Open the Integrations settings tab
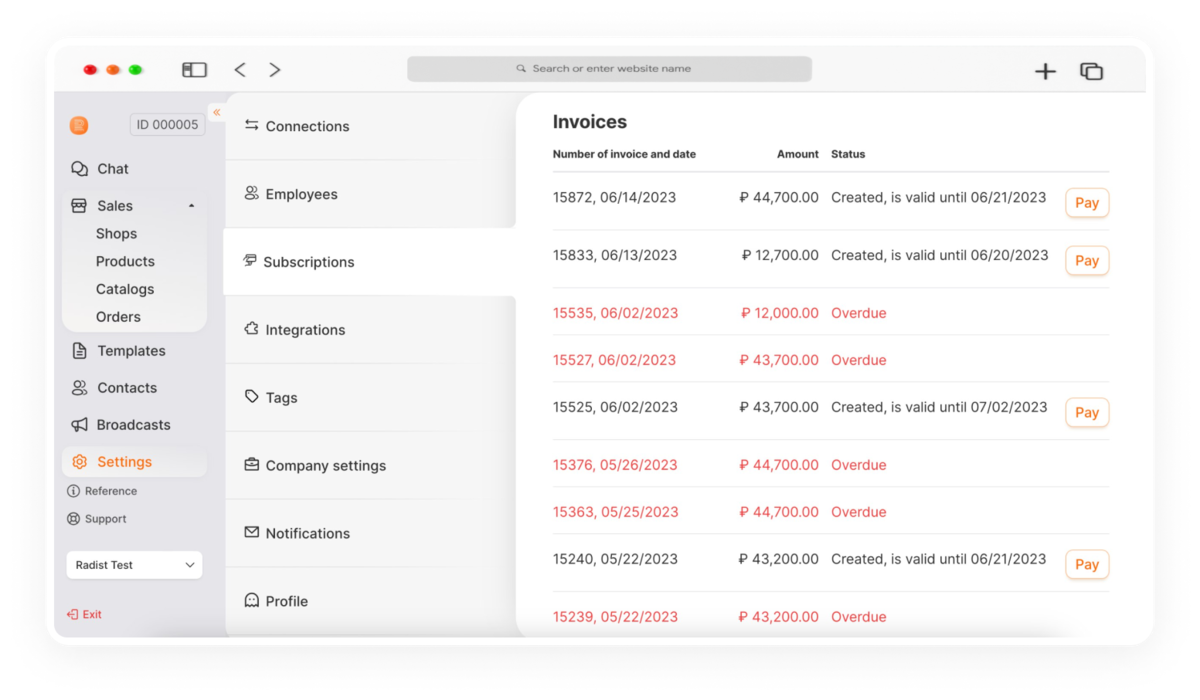Screen dimensions: 1200x700 click(369, 330)
